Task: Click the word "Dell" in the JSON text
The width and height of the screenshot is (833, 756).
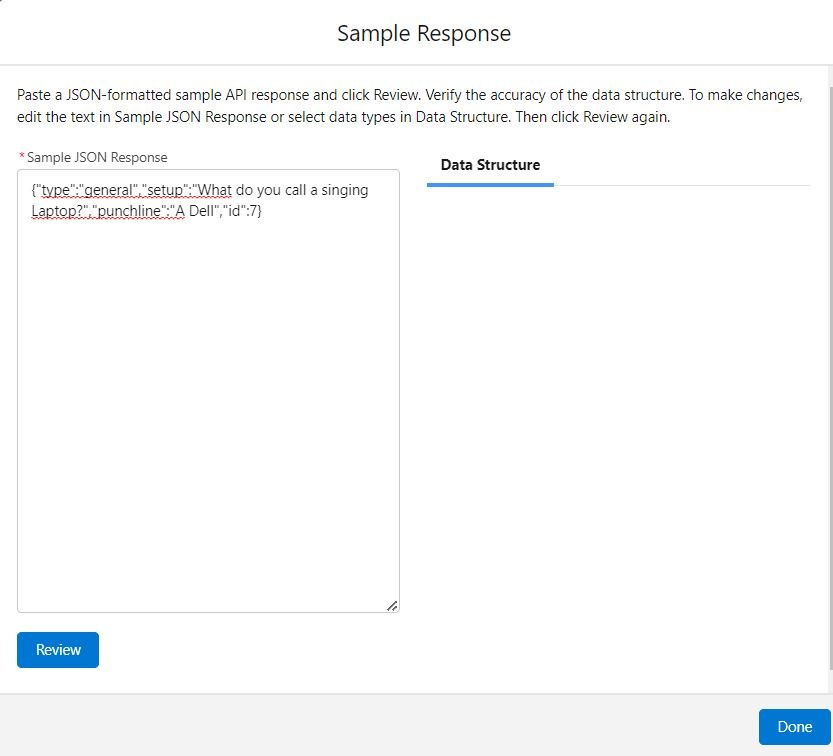Action: click(x=201, y=211)
